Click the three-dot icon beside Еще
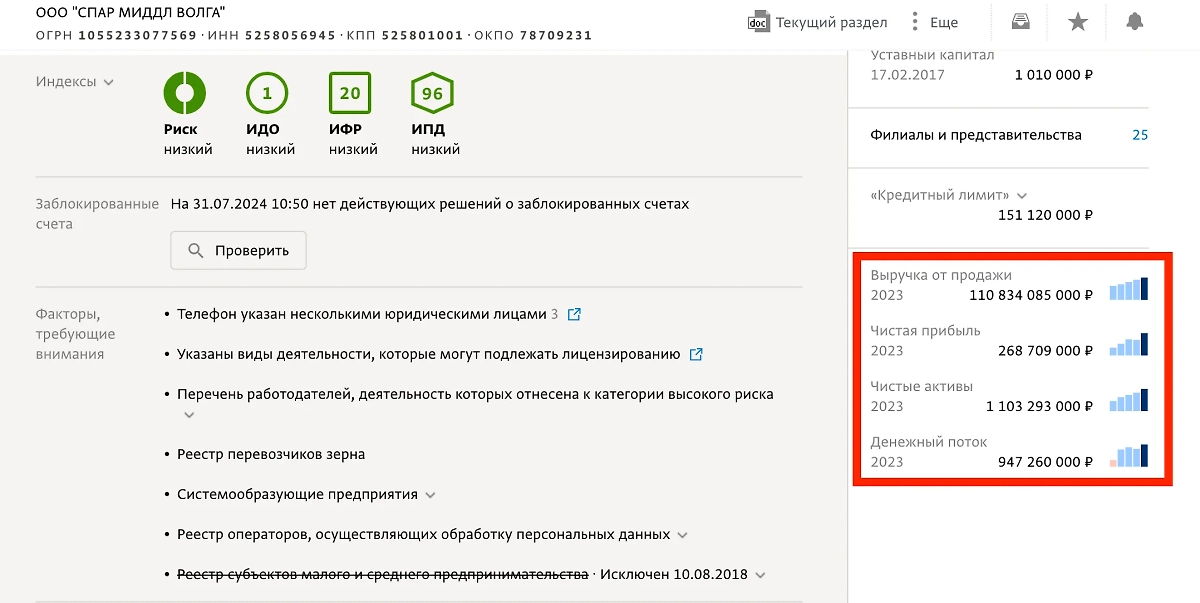The width and height of the screenshot is (1200, 603). (915, 20)
